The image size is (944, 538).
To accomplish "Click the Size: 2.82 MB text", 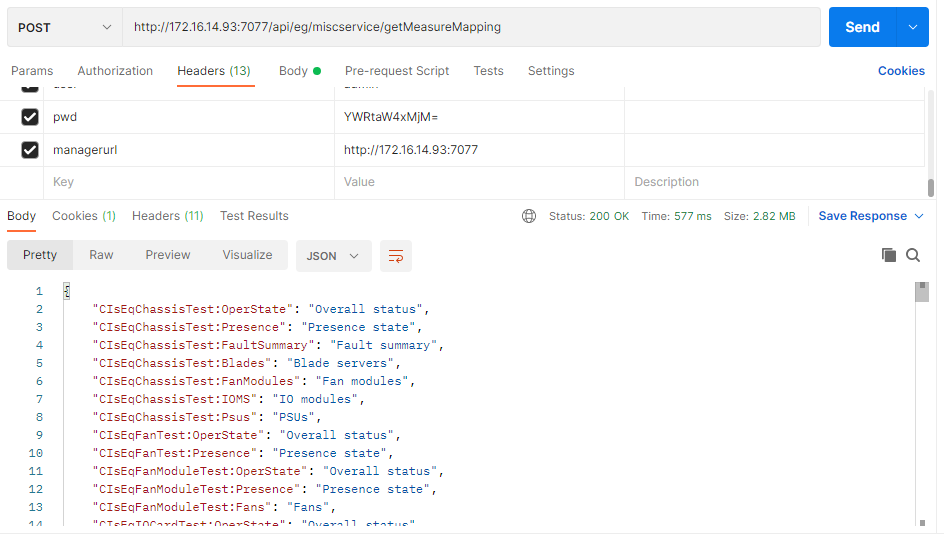I will pyautogui.click(x=759, y=216).
